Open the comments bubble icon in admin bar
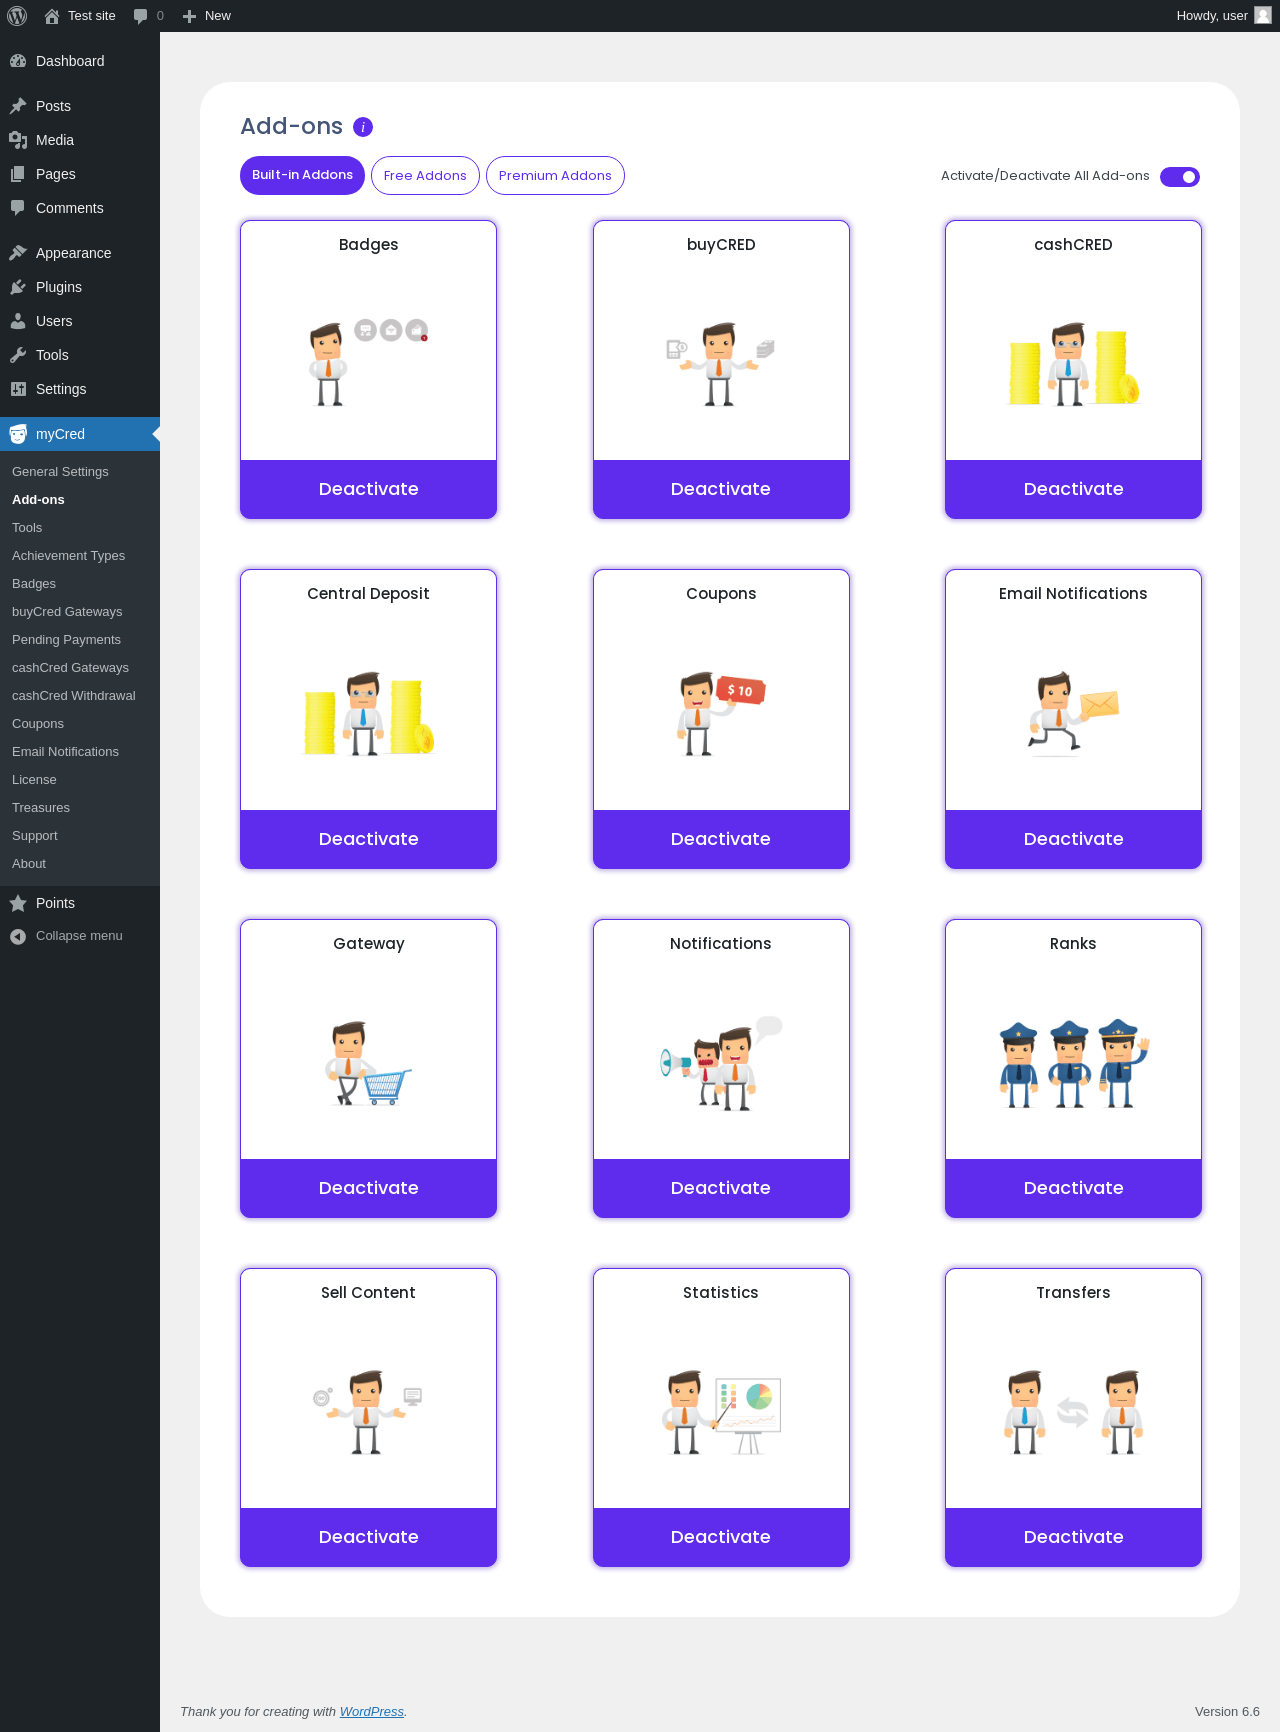The image size is (1280, 1732). [x=140, y=16]
